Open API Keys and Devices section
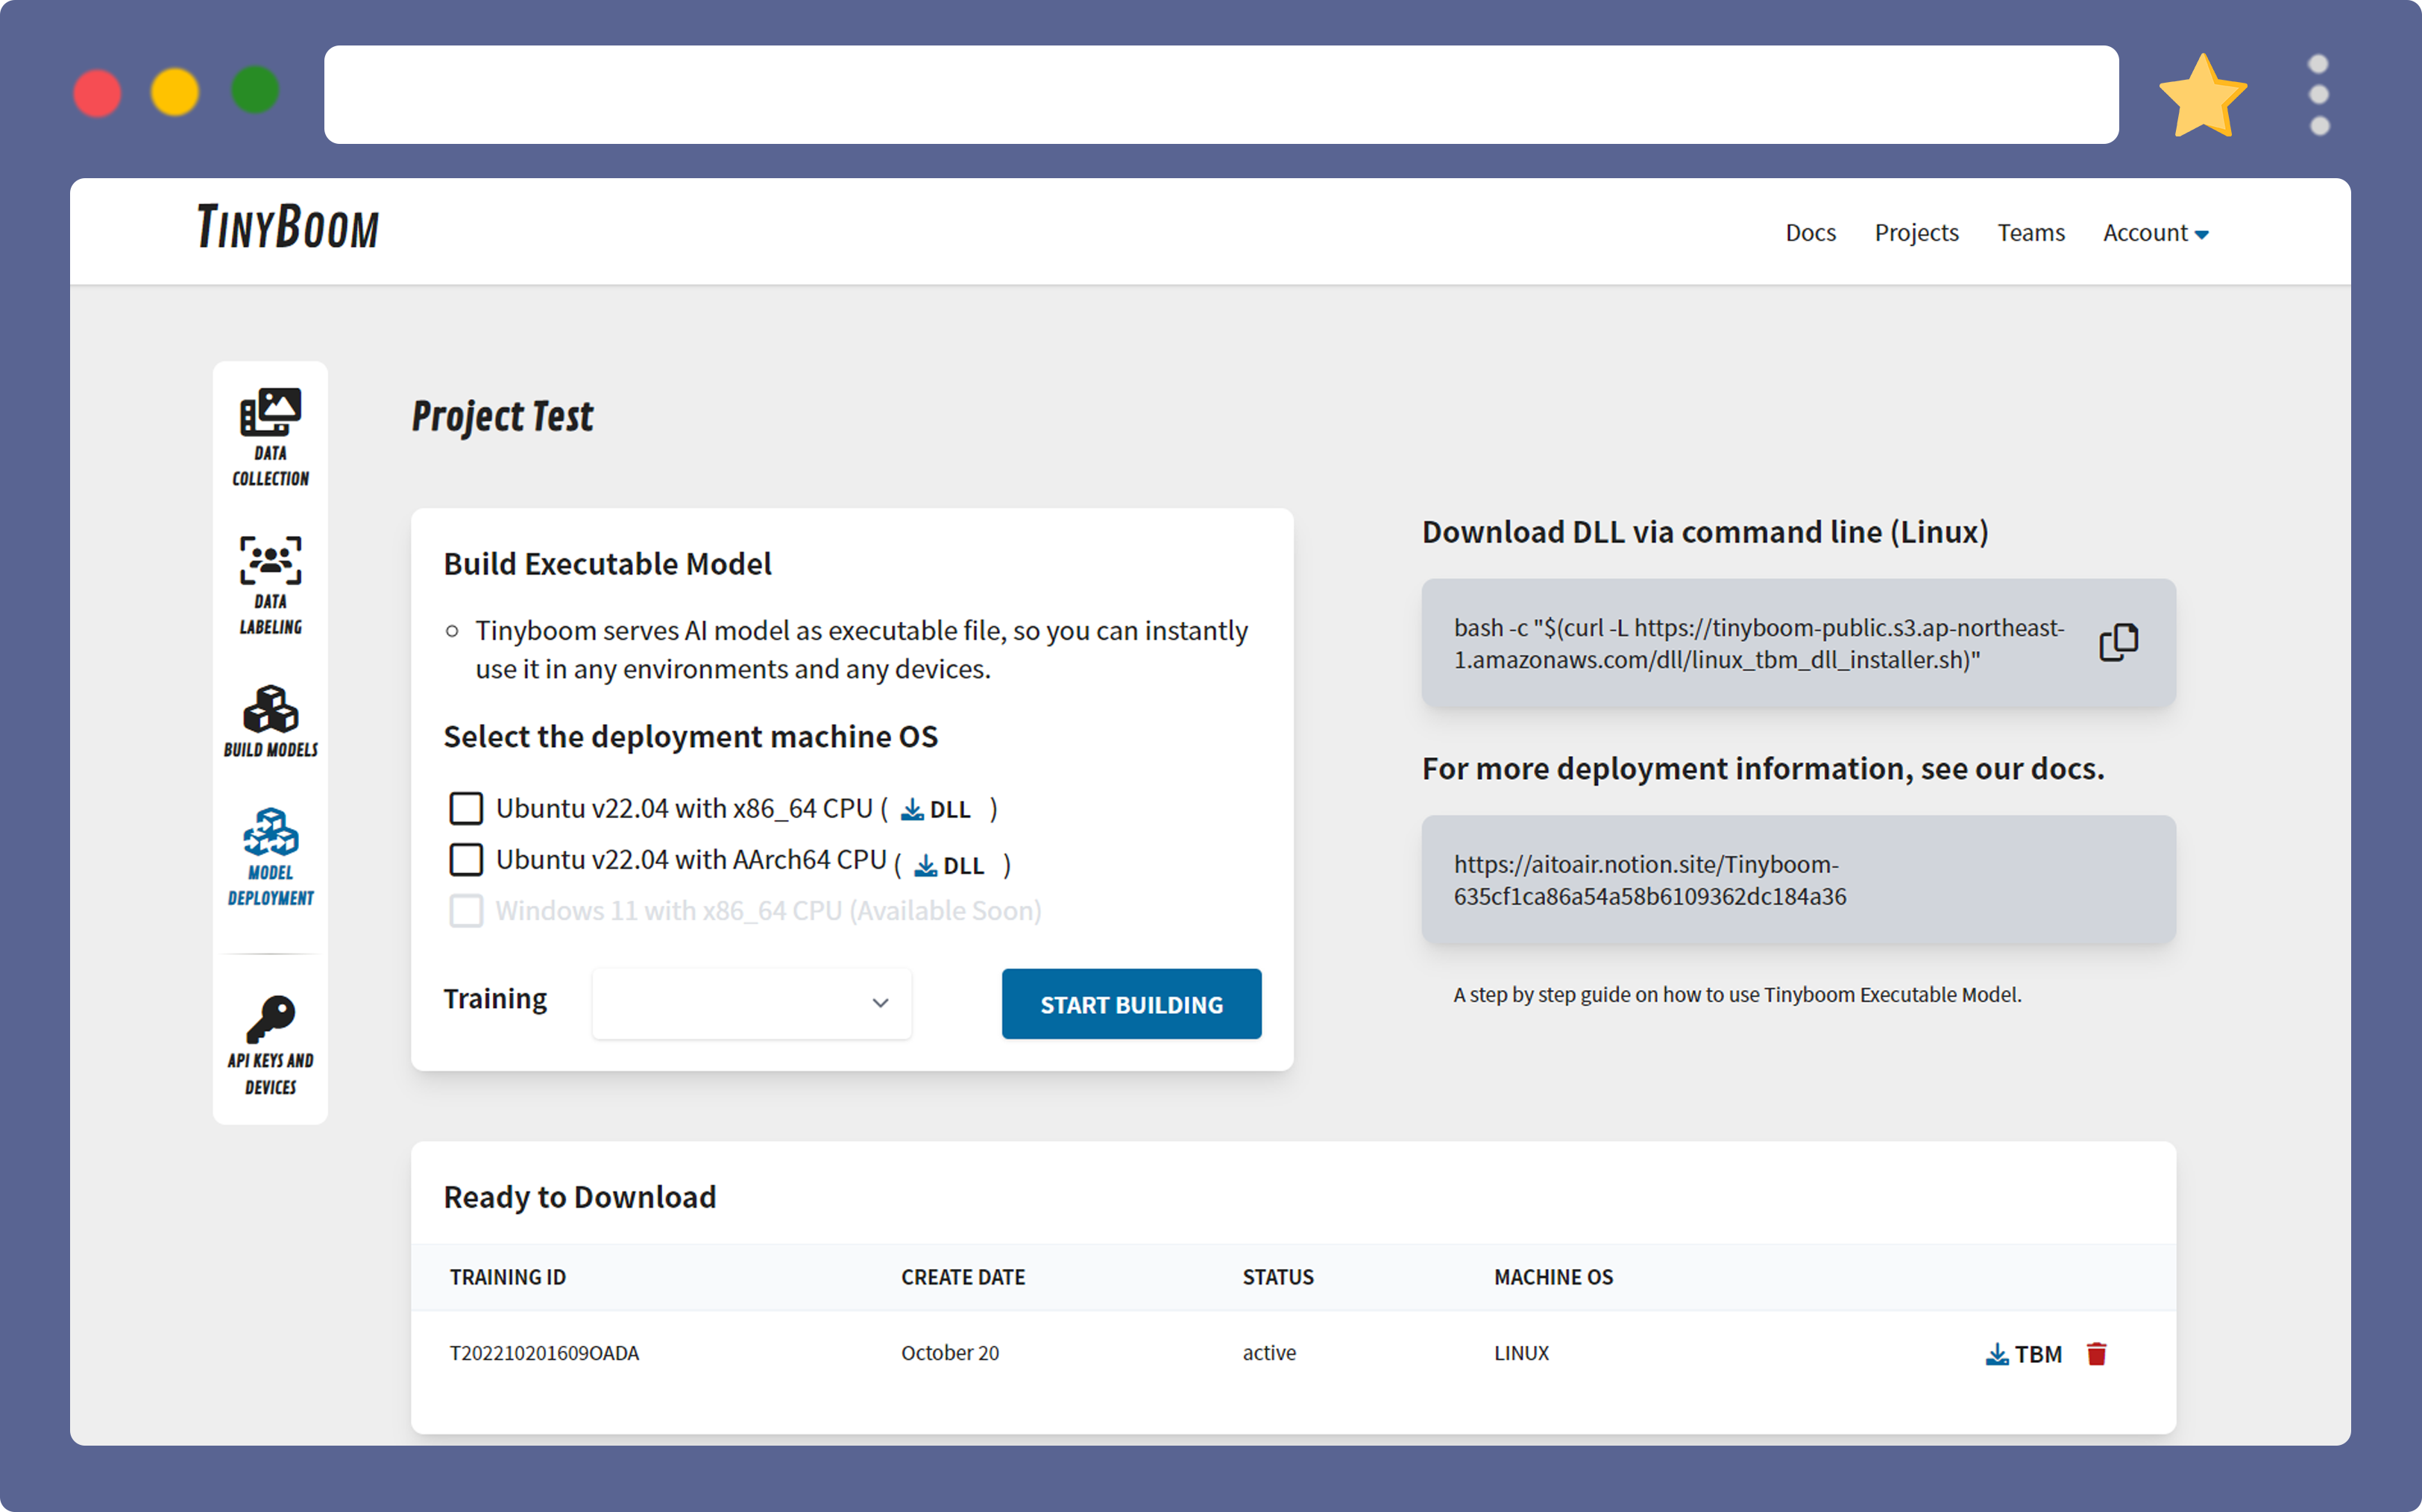 click(x=270, y=1045)
